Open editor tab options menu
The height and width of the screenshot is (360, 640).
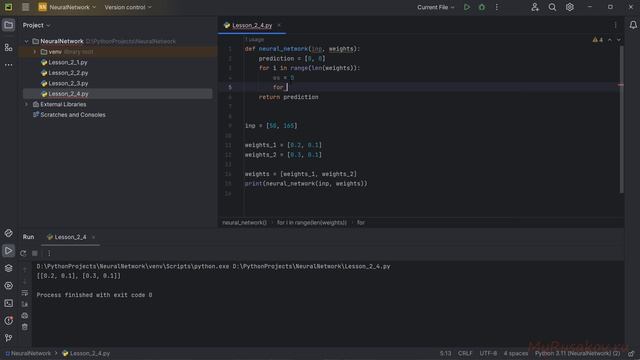click(615, 25)
